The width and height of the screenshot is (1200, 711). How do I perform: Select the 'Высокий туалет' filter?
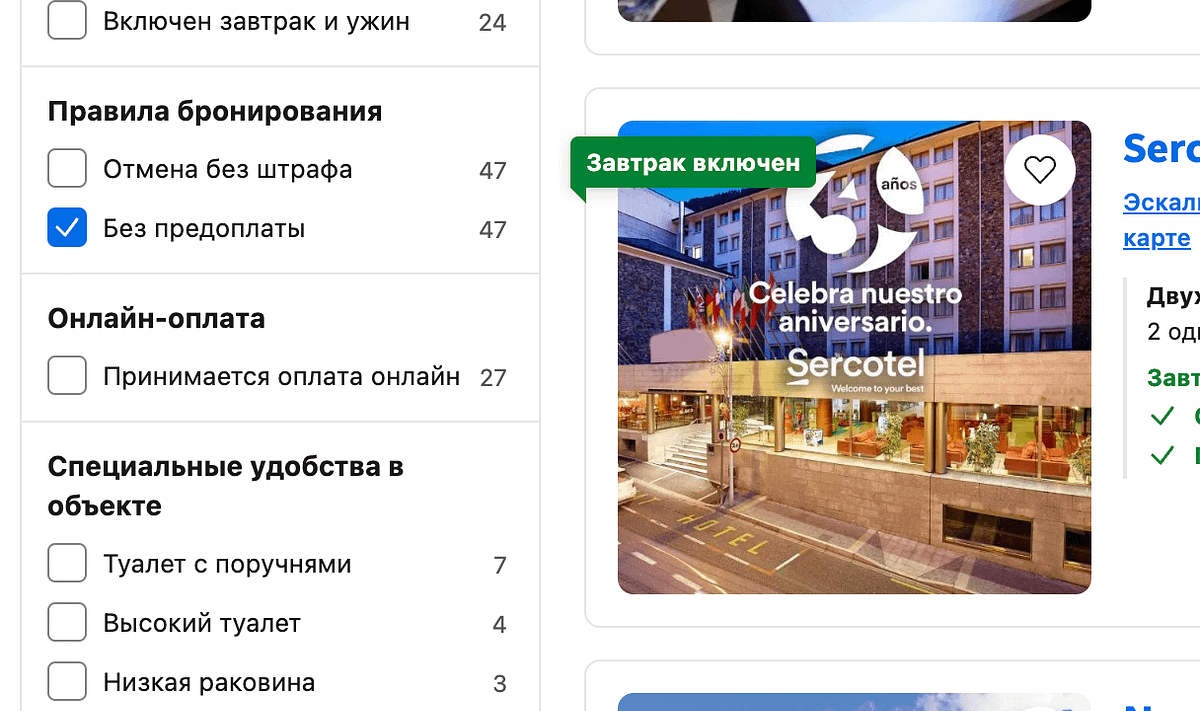pos(66,622)
